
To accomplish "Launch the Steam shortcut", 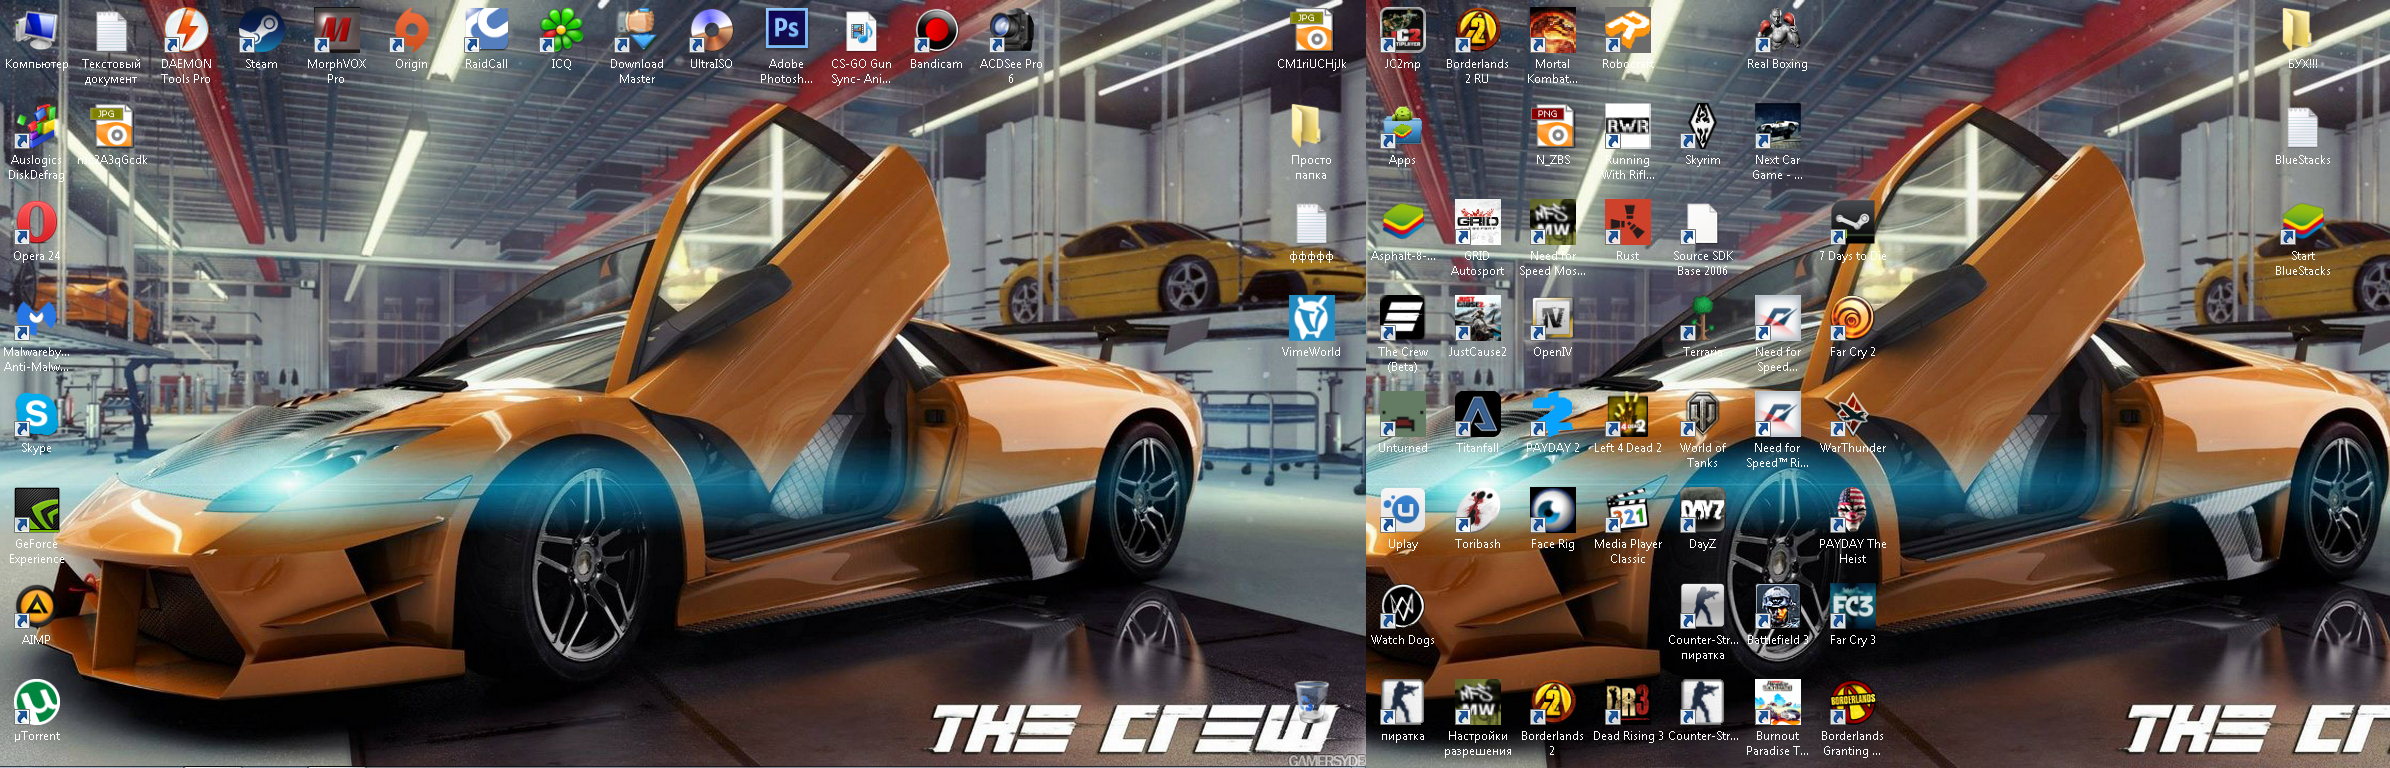I will [x=261, y=32].
